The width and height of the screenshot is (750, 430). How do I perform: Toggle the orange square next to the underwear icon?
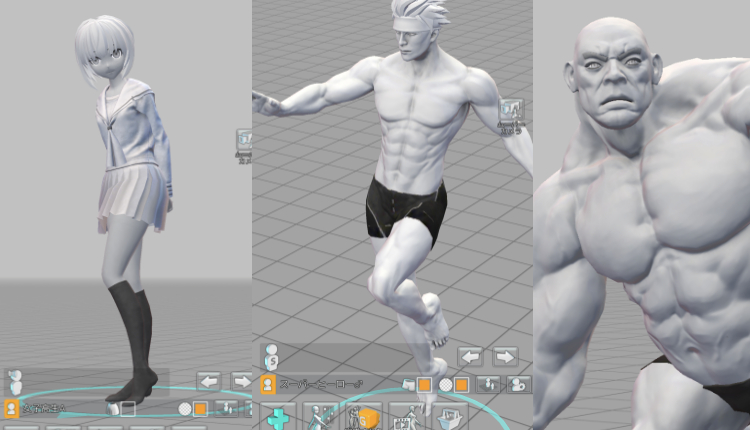(424, 385)
